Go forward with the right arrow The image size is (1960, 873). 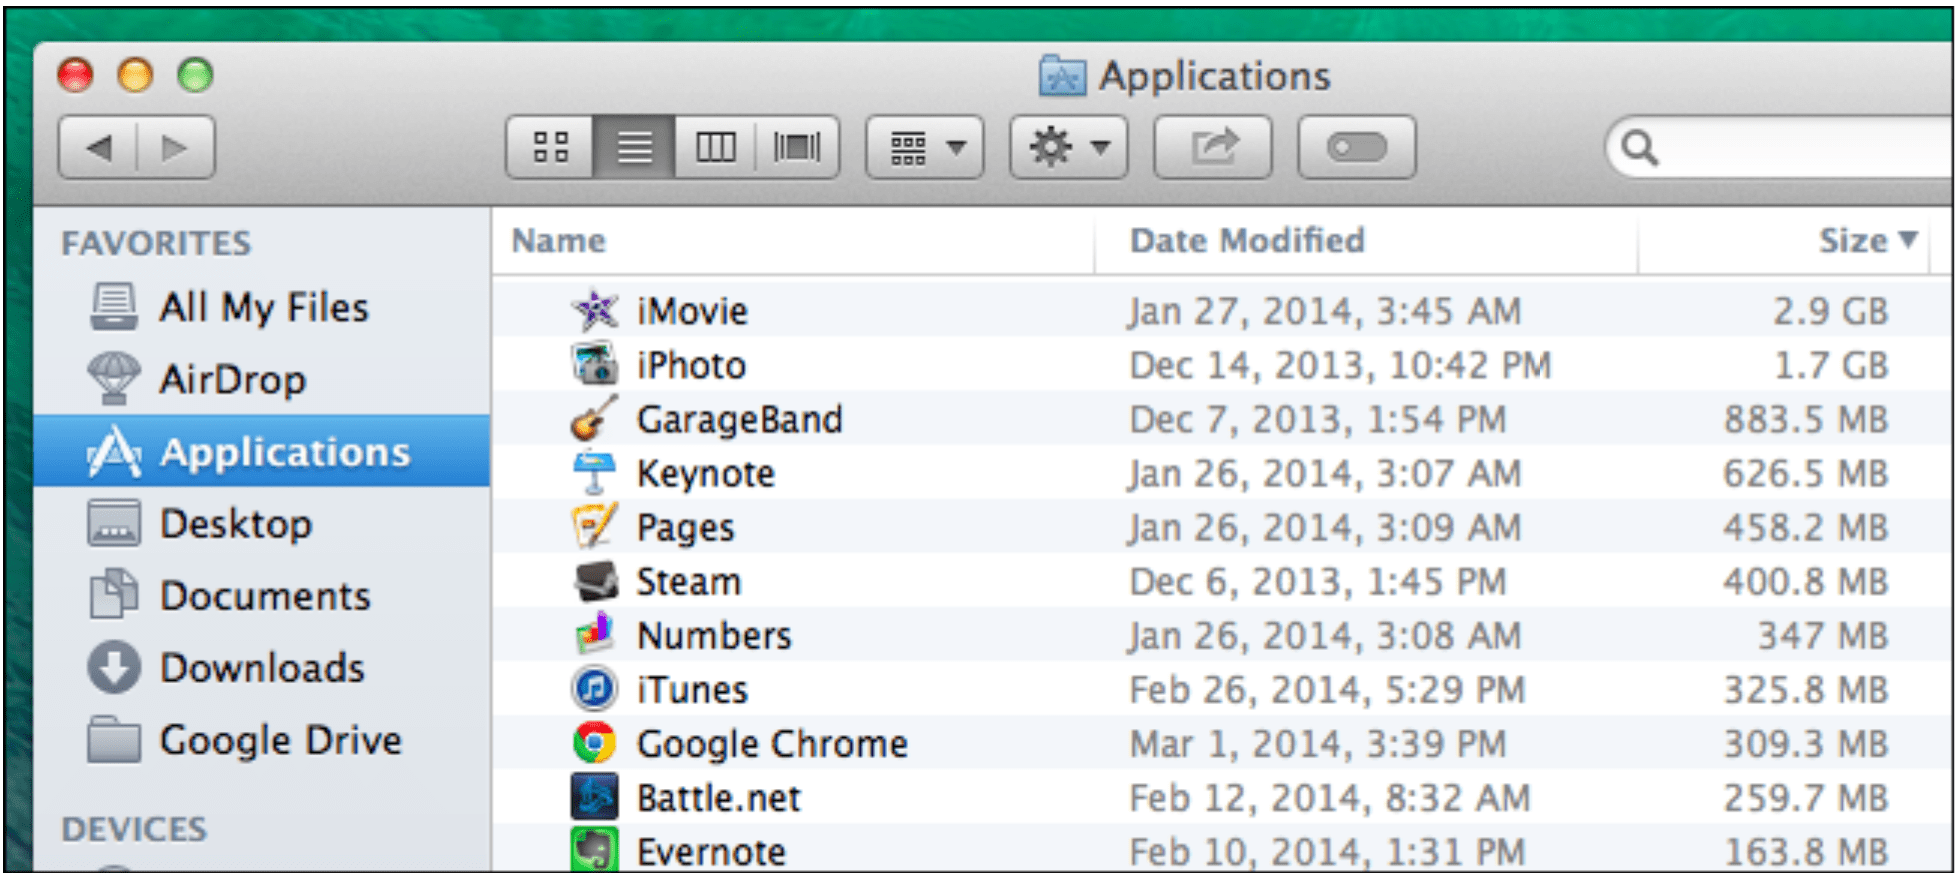[x=176, y=147]
